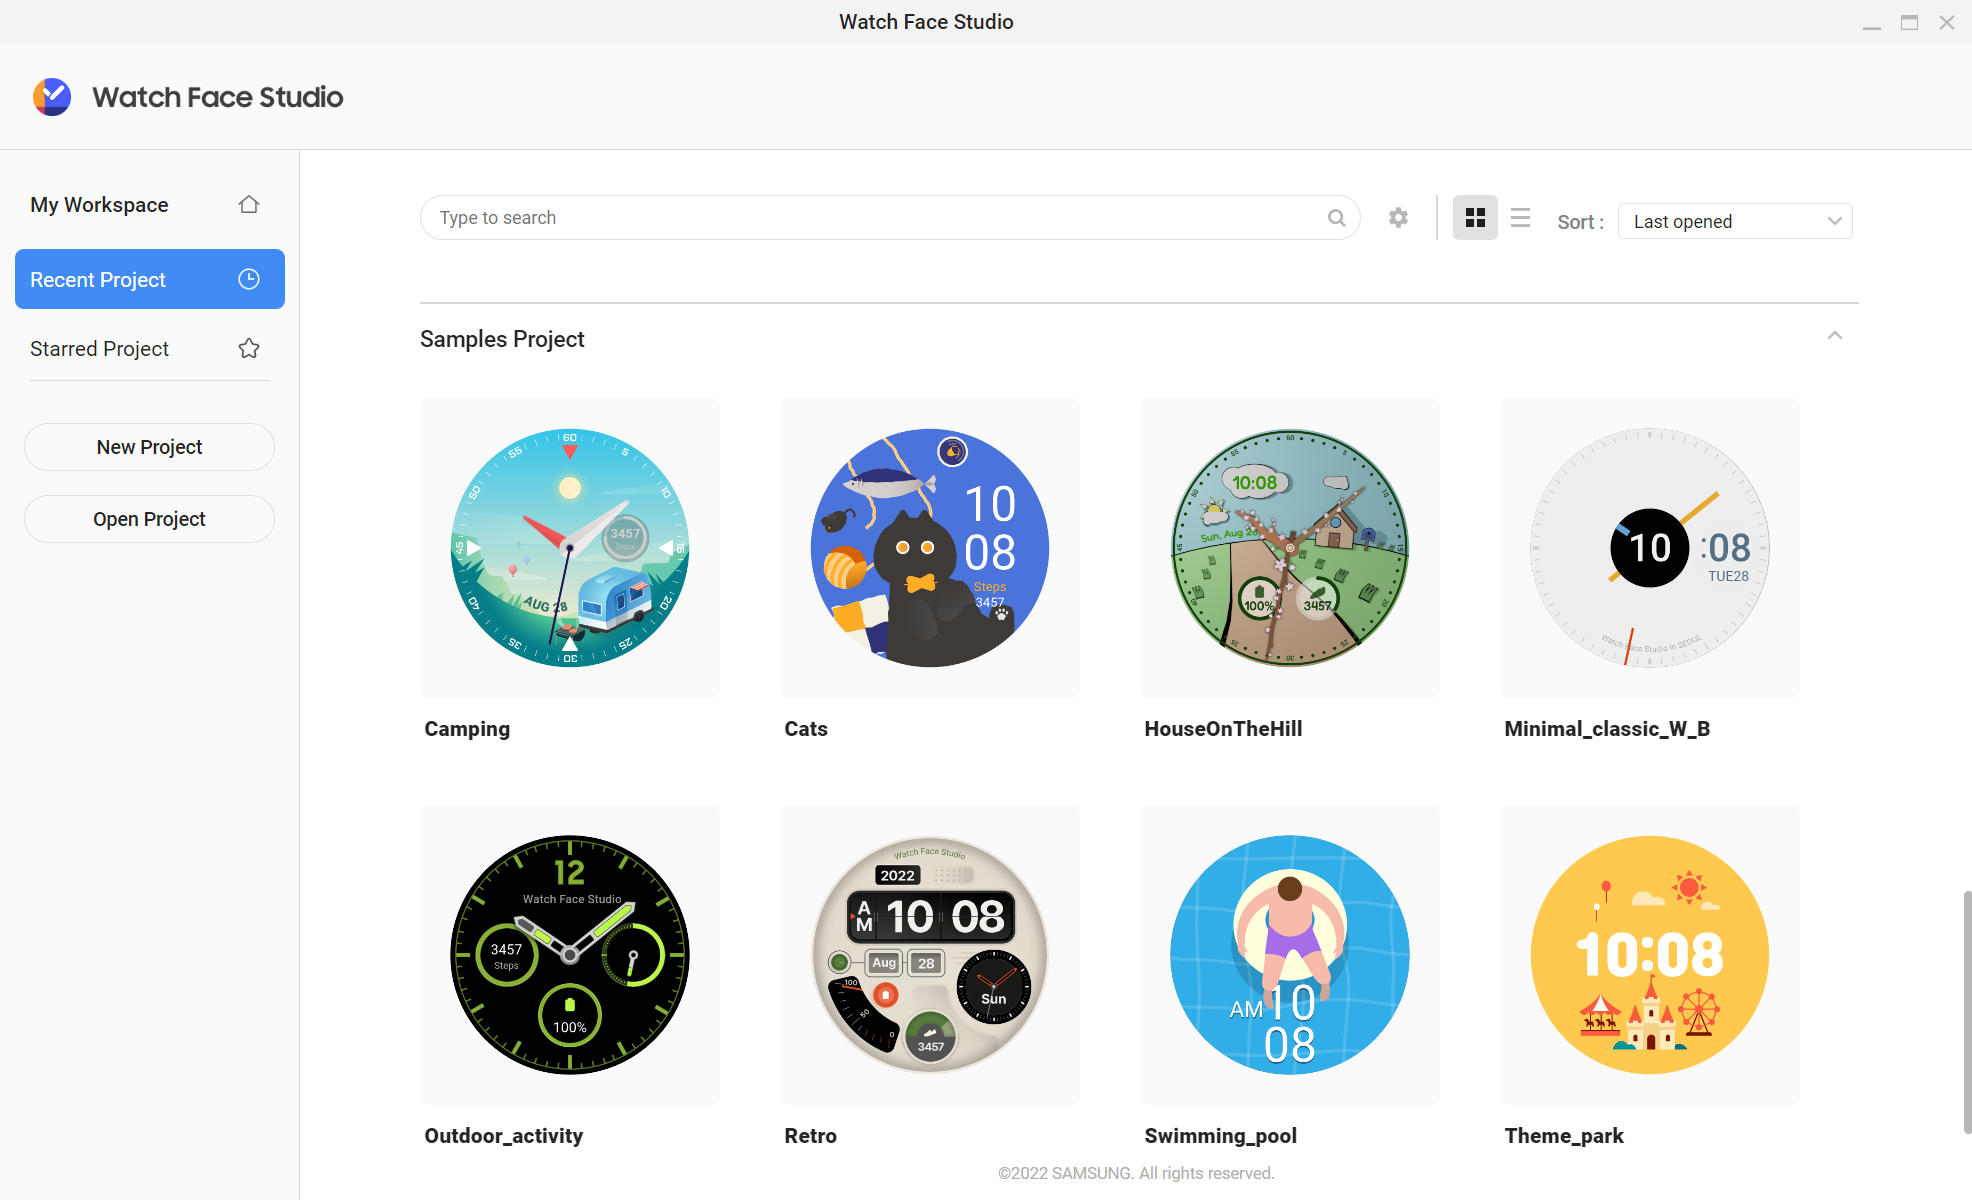Open the Camping sample watch face
This screenshot has width=1972, height=1200.
570,548
